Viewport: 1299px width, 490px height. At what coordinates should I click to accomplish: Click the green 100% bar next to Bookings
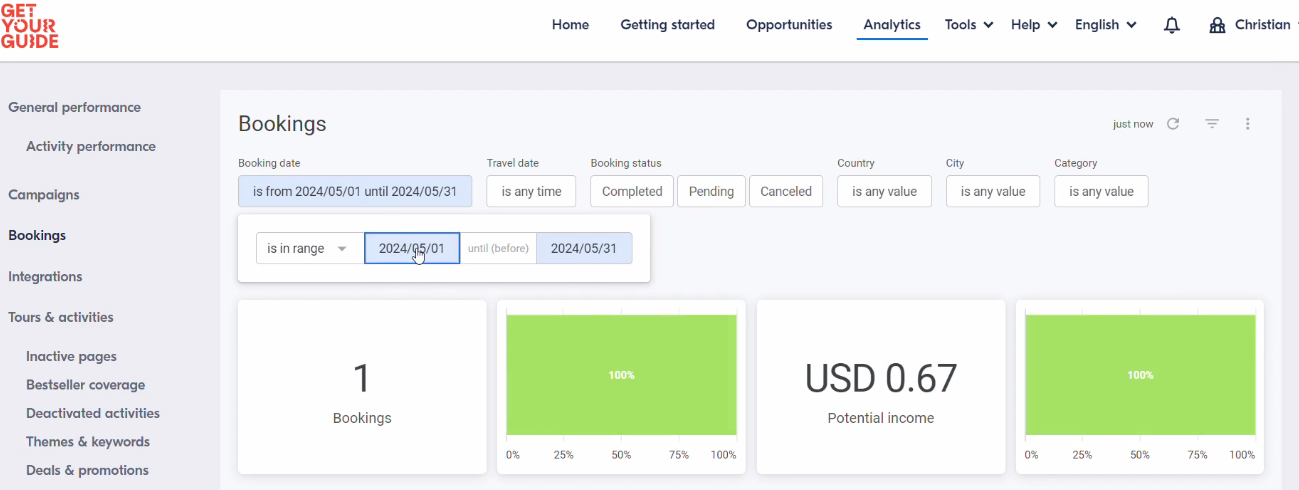pyautogui.click(x=621, y=375)
